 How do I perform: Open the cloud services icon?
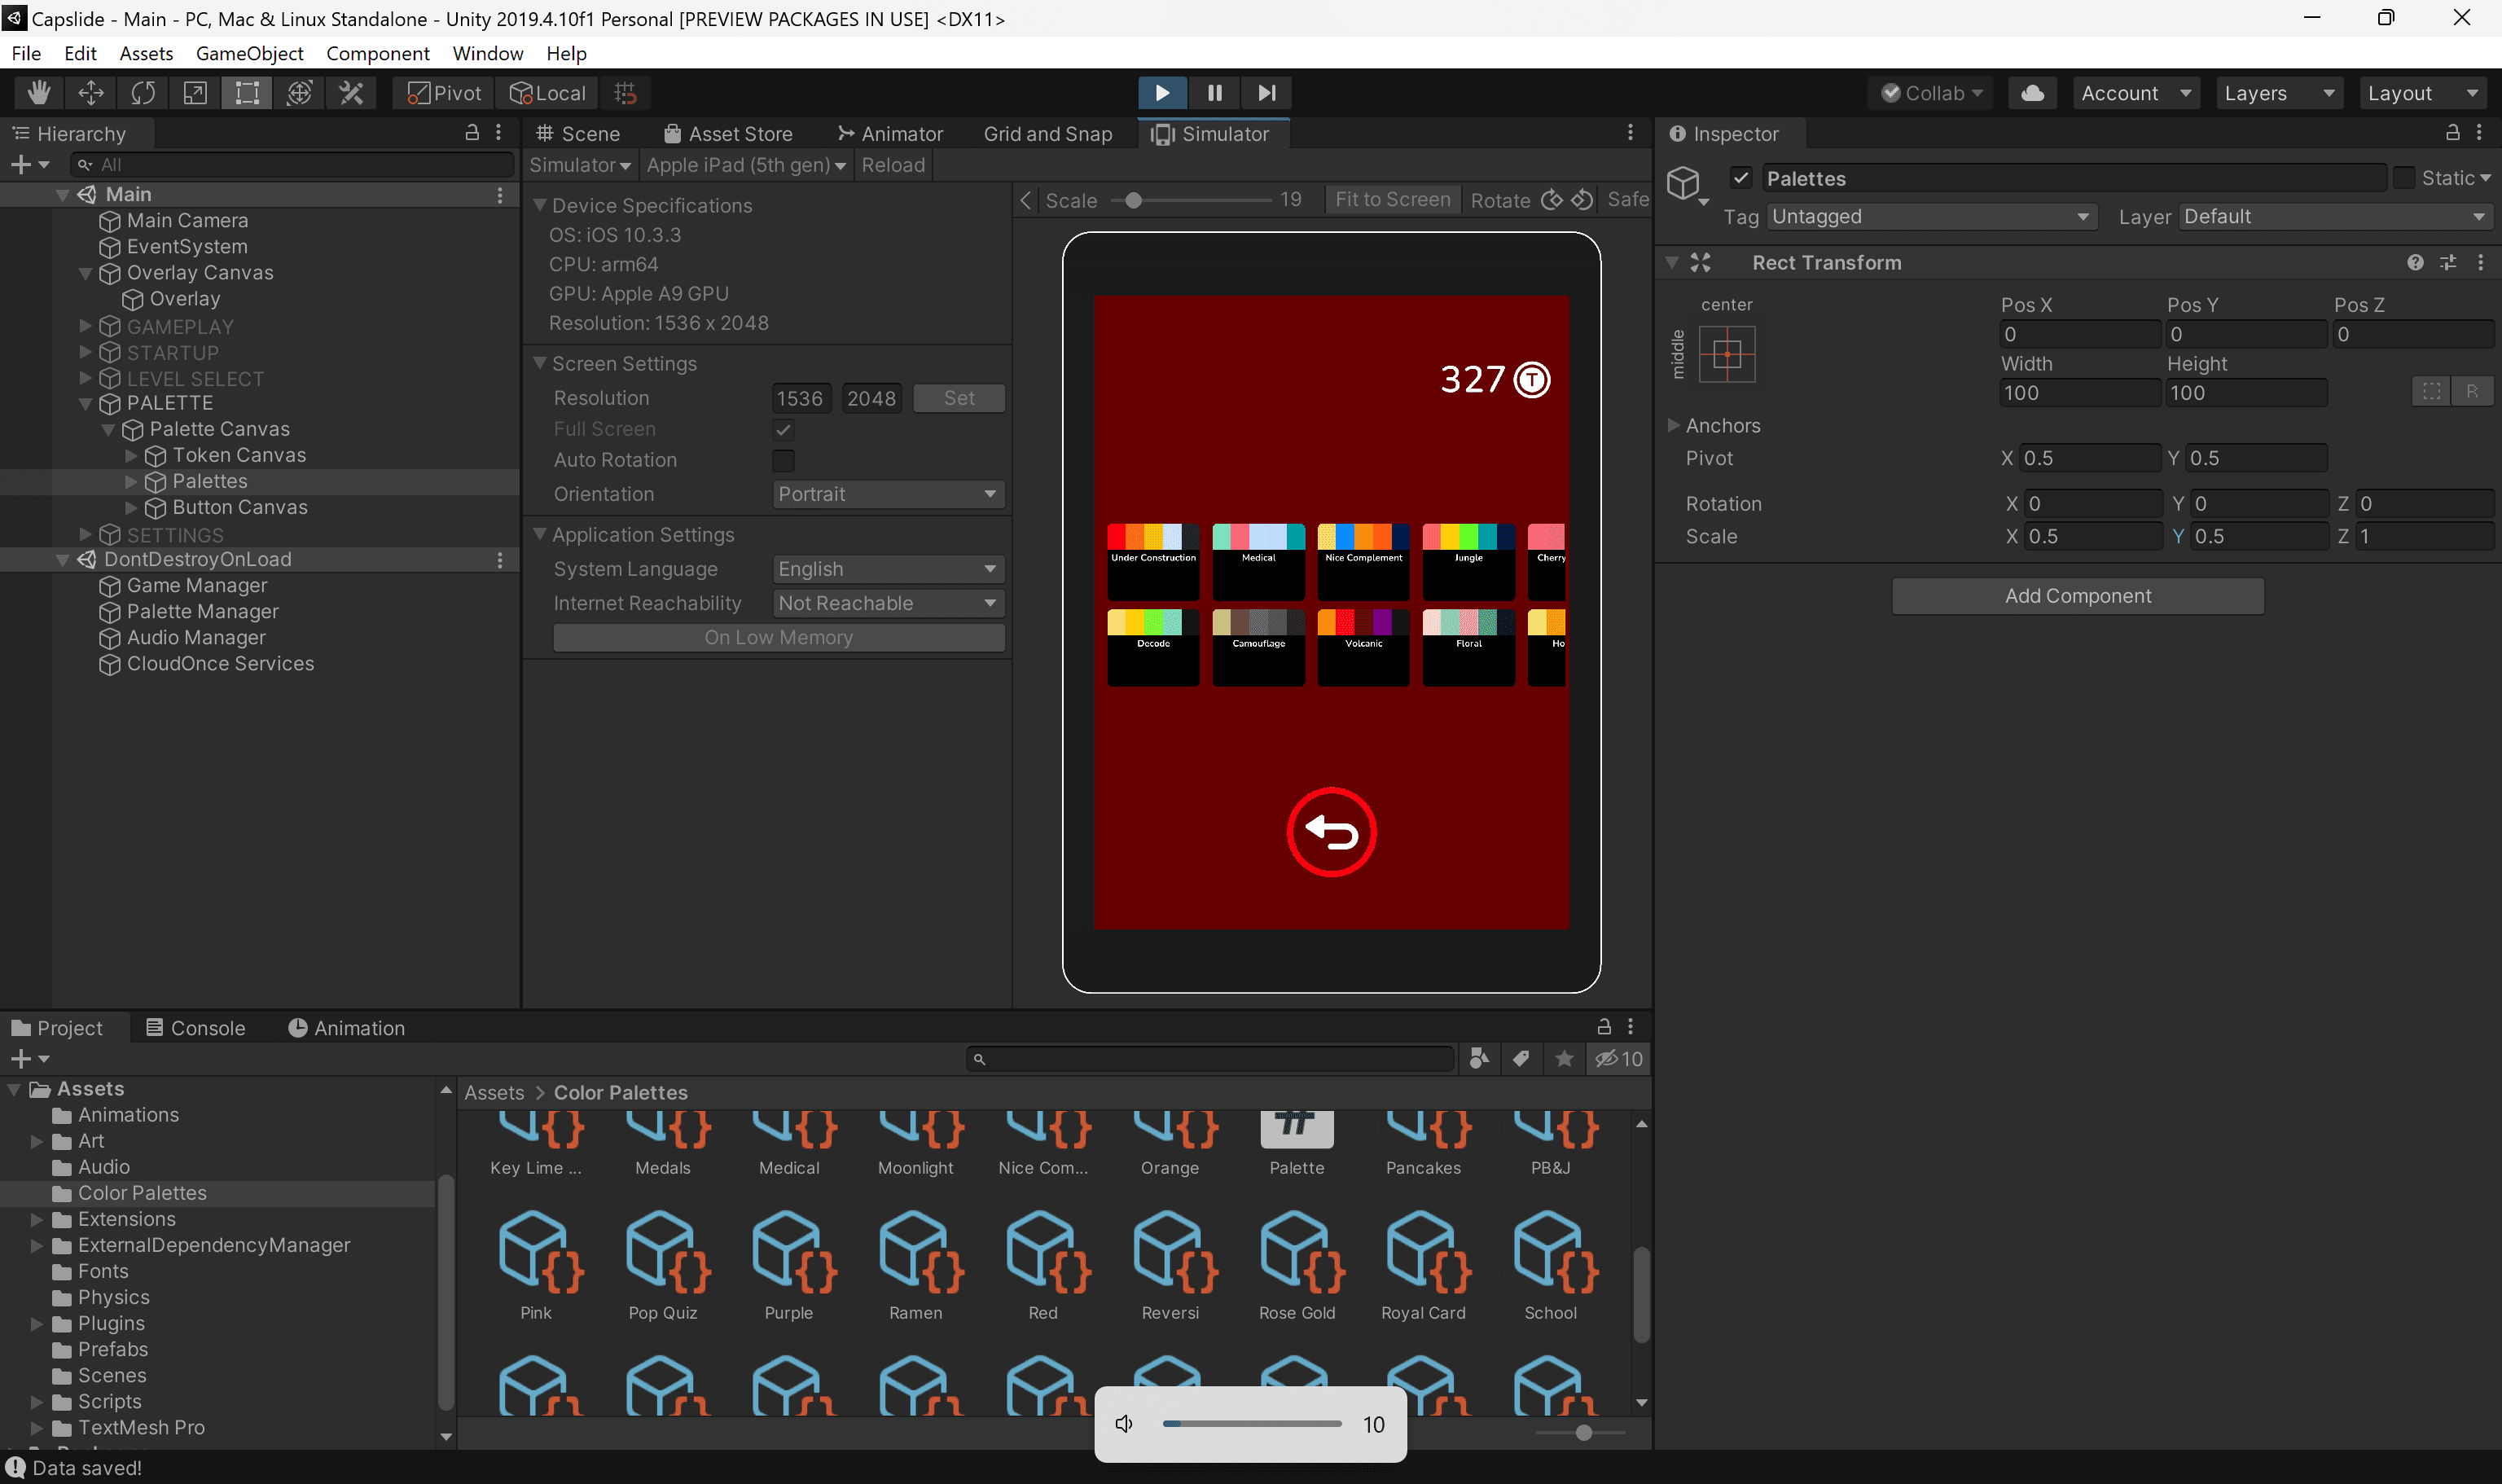[x=2032, y=93]
